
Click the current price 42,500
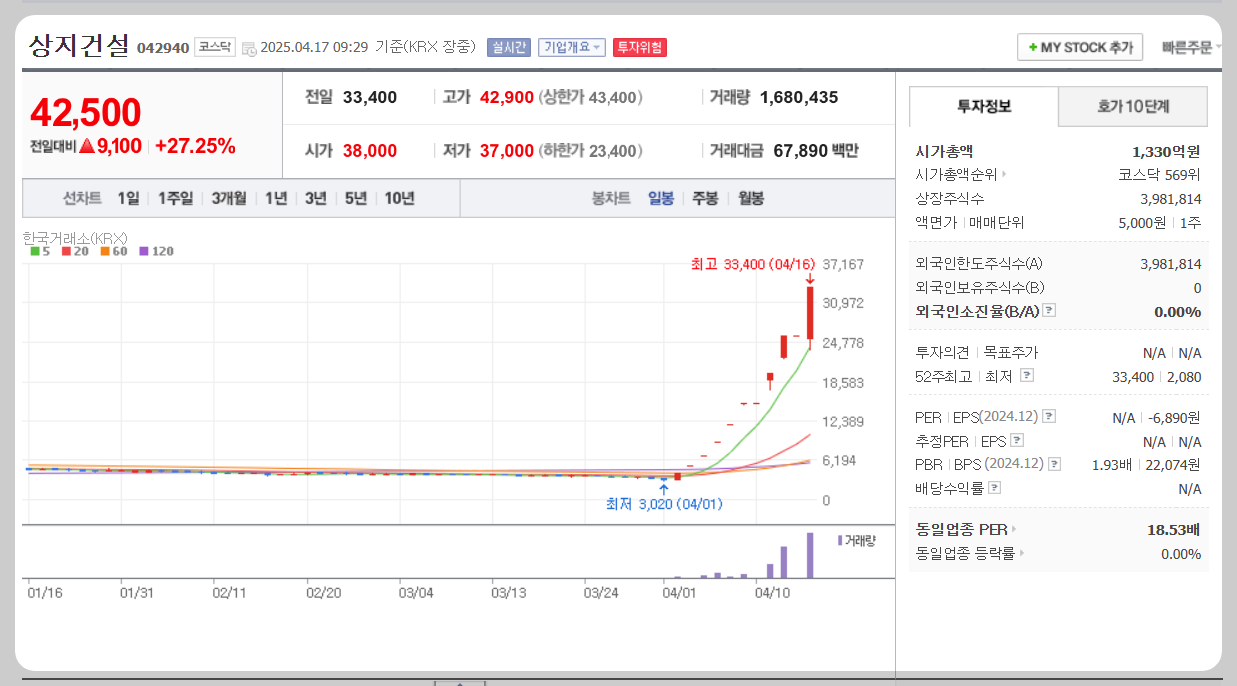(x=86, y=113)
